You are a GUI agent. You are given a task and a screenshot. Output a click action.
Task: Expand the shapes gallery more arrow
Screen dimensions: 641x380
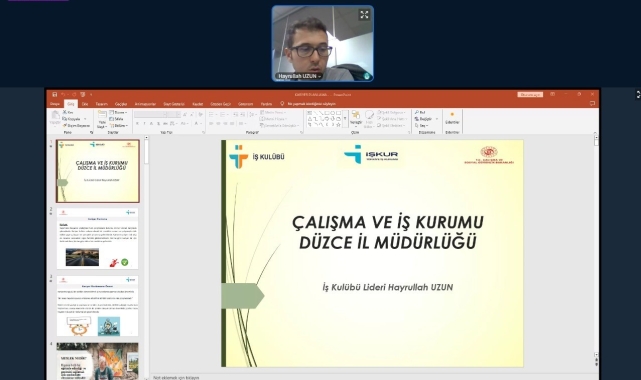coord(345,118)
